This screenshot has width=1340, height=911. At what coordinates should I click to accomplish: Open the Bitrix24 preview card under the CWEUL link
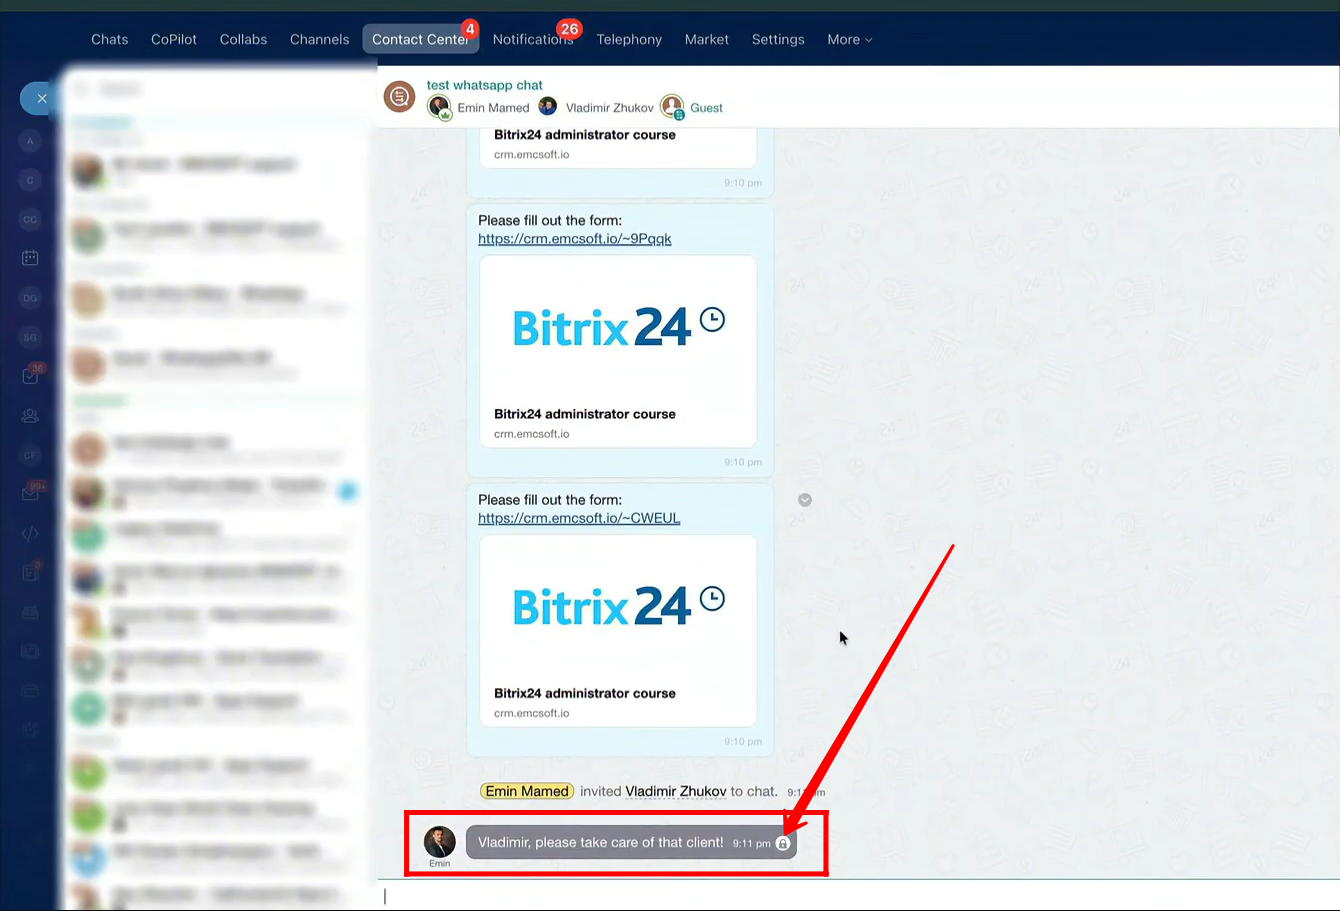[618, 630]
